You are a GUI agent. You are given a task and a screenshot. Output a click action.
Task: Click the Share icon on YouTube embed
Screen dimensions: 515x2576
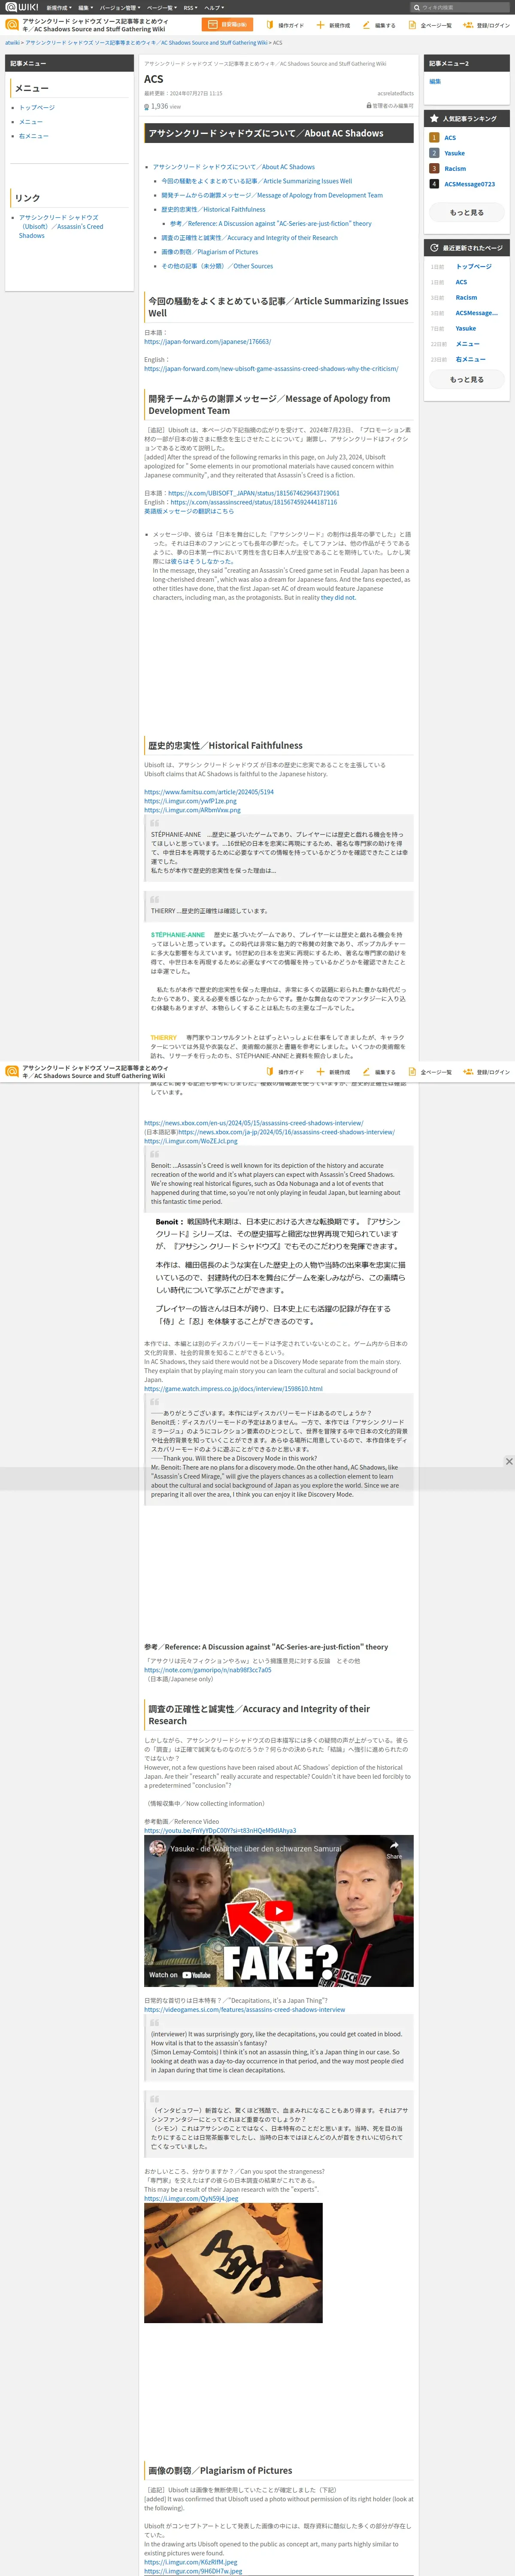394,1850
